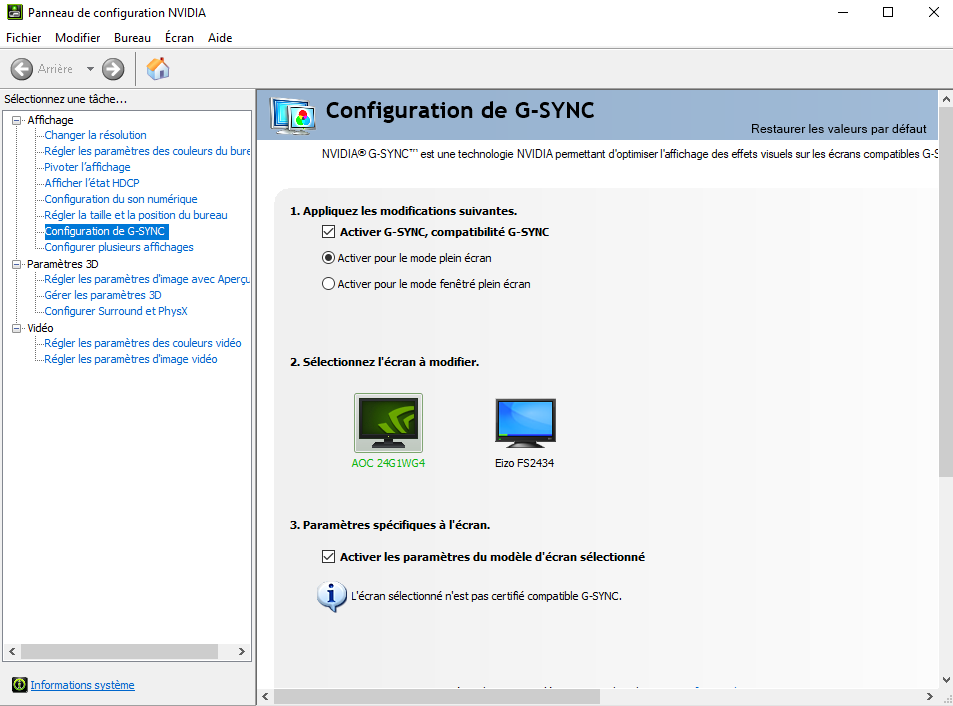The width and height of the screenshot is (953, 706).
Task: Open Pivoter l'affichage
Action: (x=88, y=167)
